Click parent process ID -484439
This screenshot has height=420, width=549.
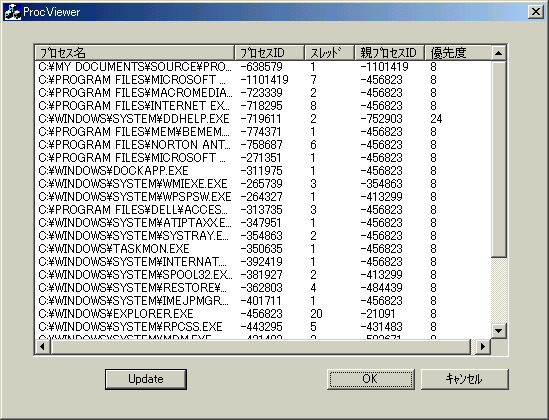(382, 288)
